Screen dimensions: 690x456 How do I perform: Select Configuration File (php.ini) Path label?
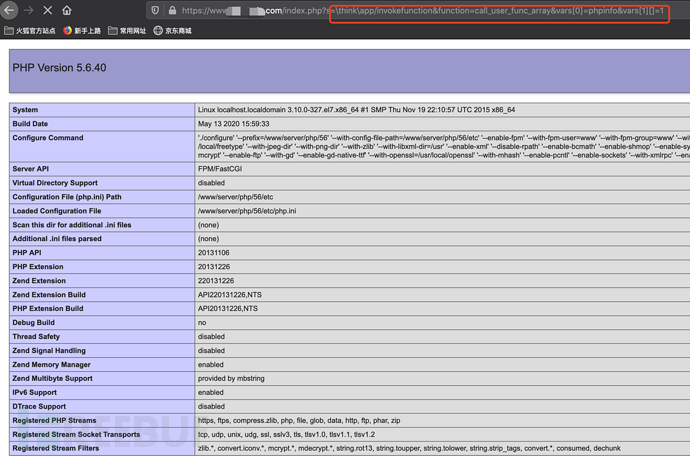(67, 197)
